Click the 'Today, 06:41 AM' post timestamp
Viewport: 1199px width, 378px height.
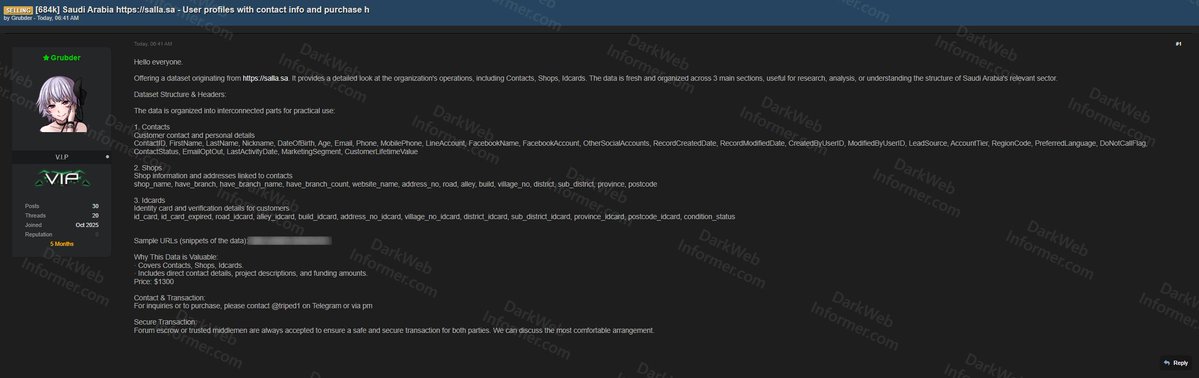[x=153, y=44]
